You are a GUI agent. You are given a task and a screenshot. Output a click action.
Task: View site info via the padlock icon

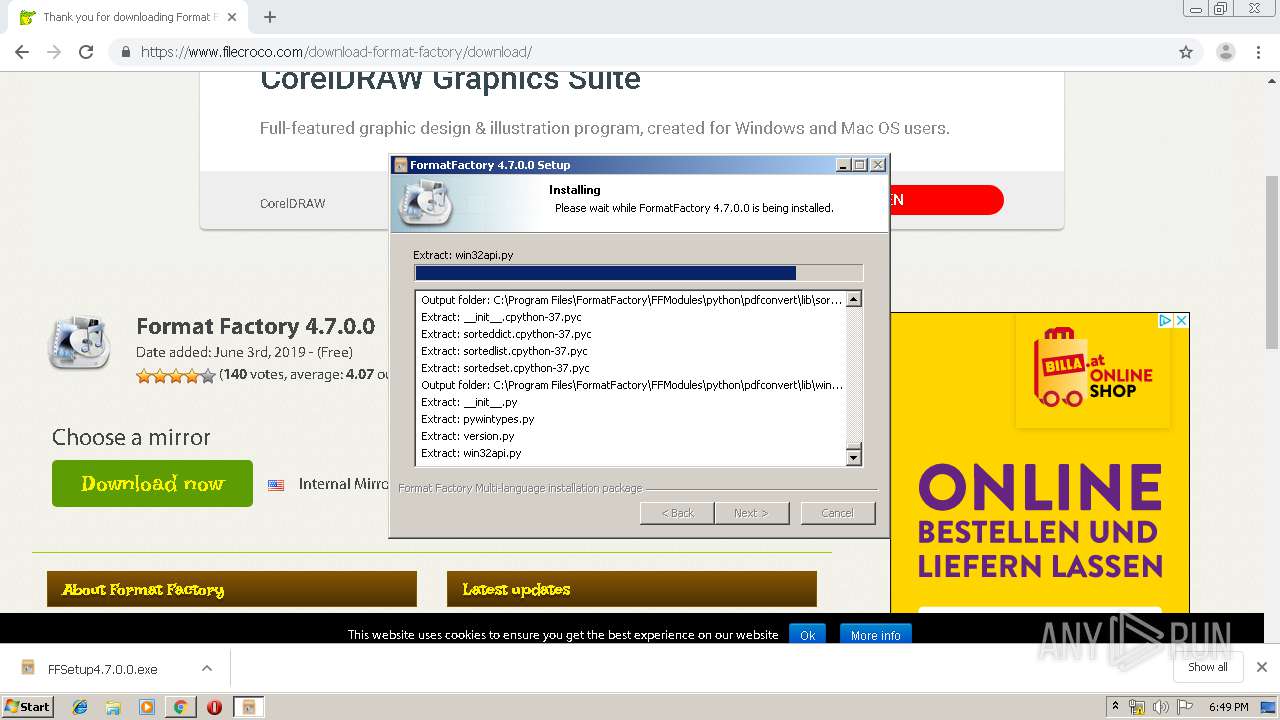click(125, 52)
